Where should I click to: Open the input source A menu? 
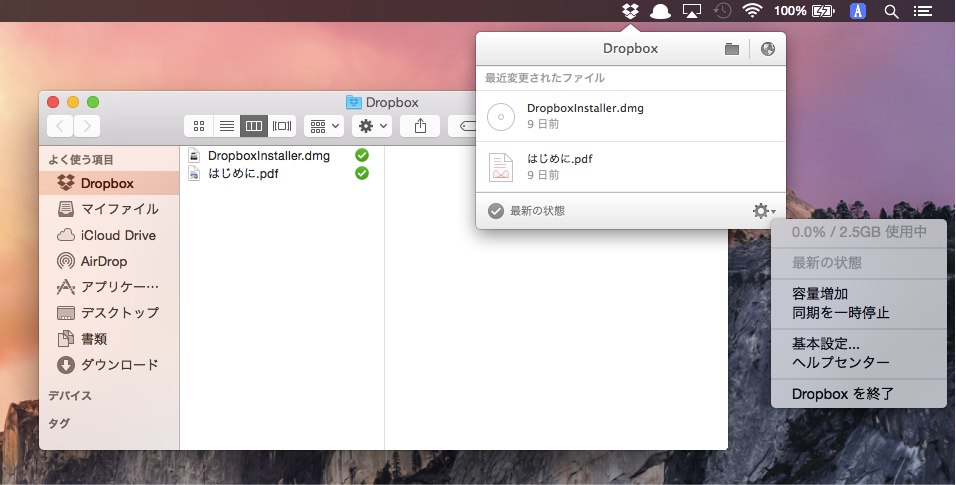click(x=858, y=11)
